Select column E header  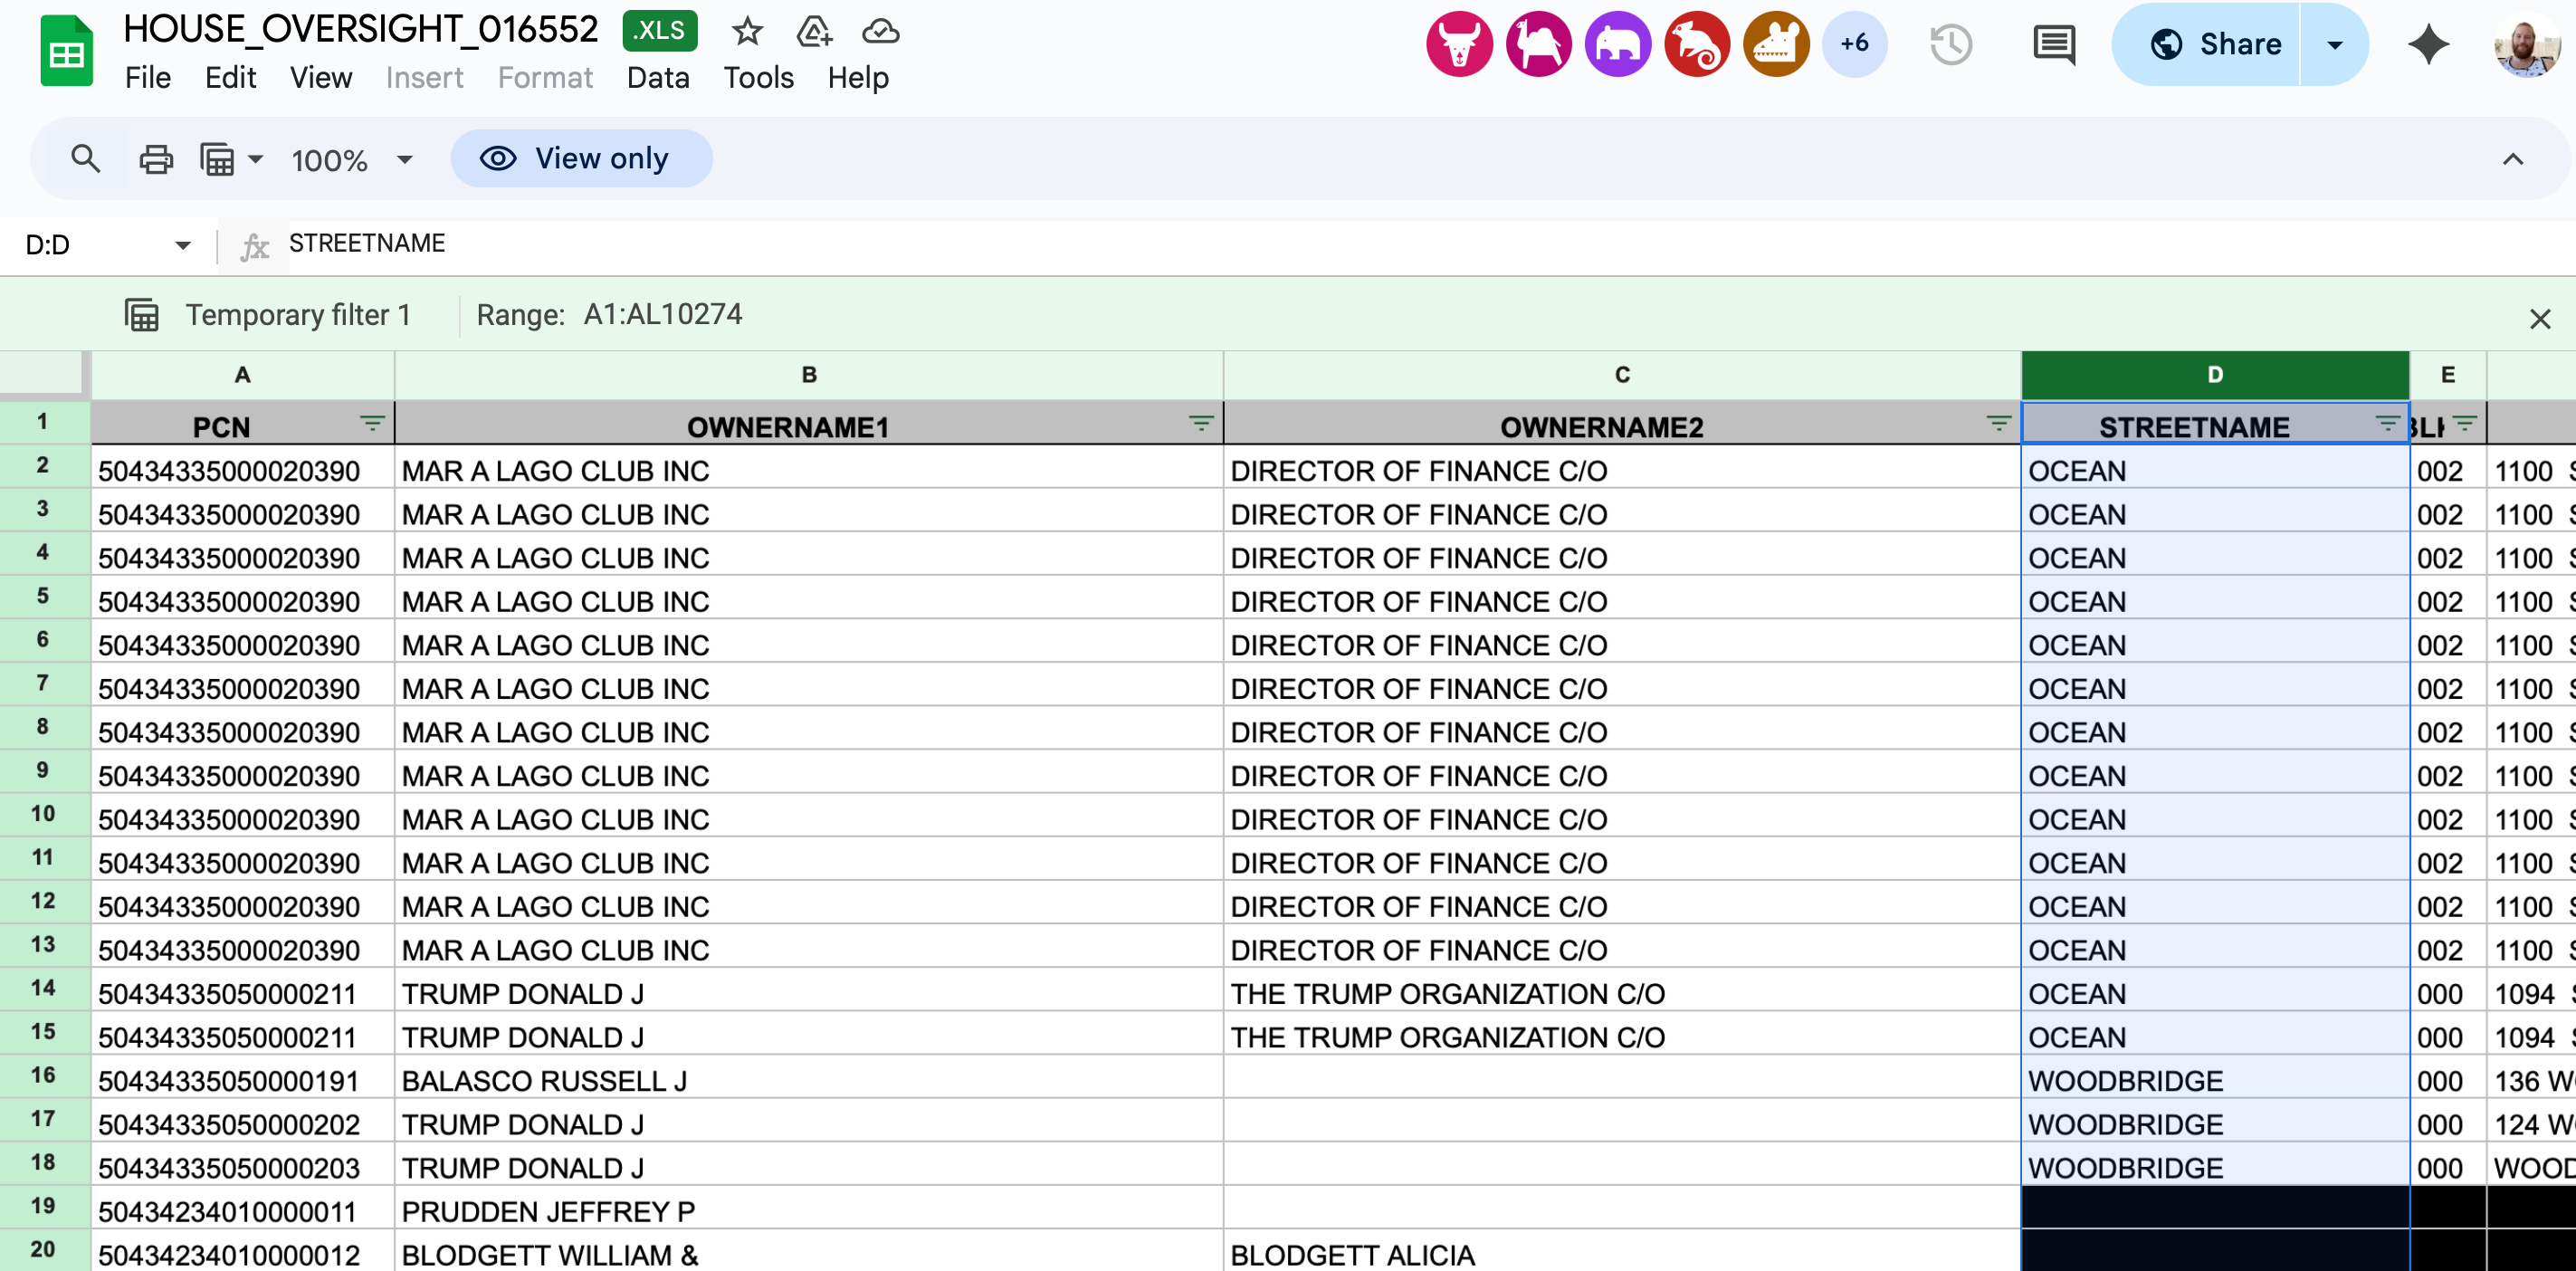pyautogui.click(x=2448, y=375)
